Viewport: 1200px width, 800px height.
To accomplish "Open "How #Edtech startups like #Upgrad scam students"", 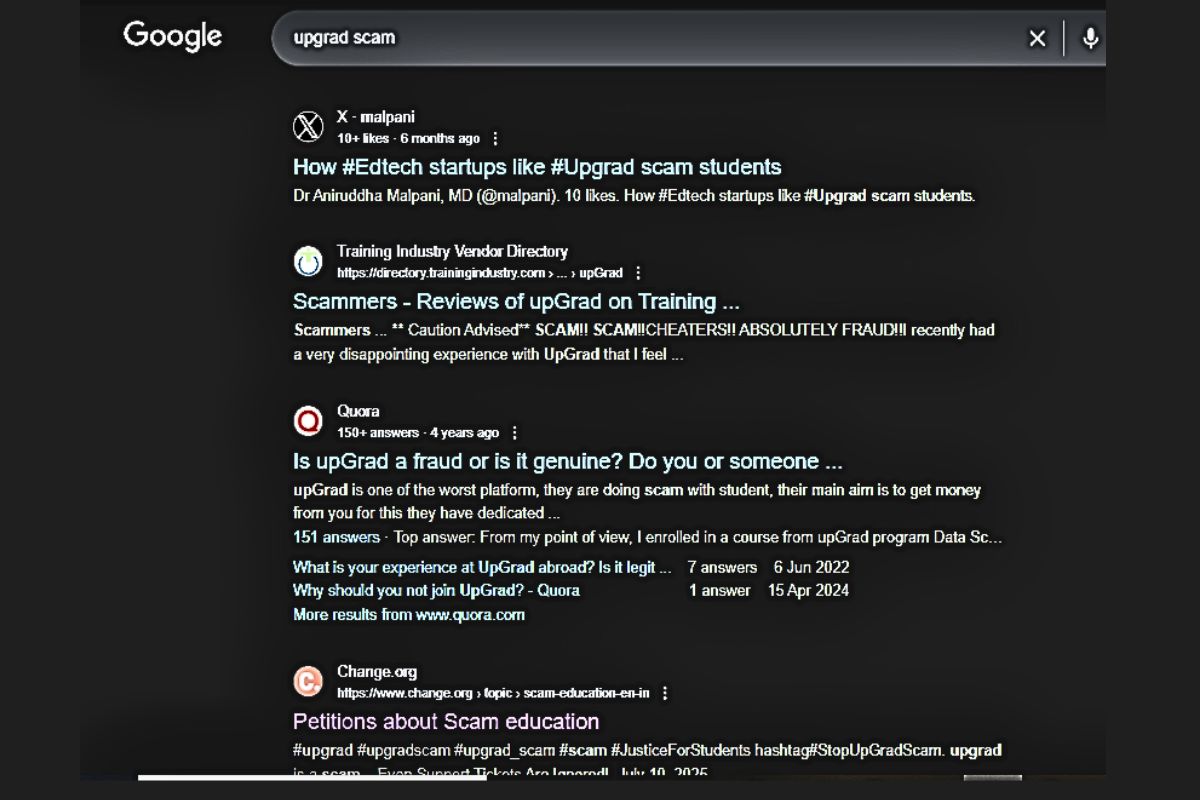I will pyautogui.click(x=536, y=167).
